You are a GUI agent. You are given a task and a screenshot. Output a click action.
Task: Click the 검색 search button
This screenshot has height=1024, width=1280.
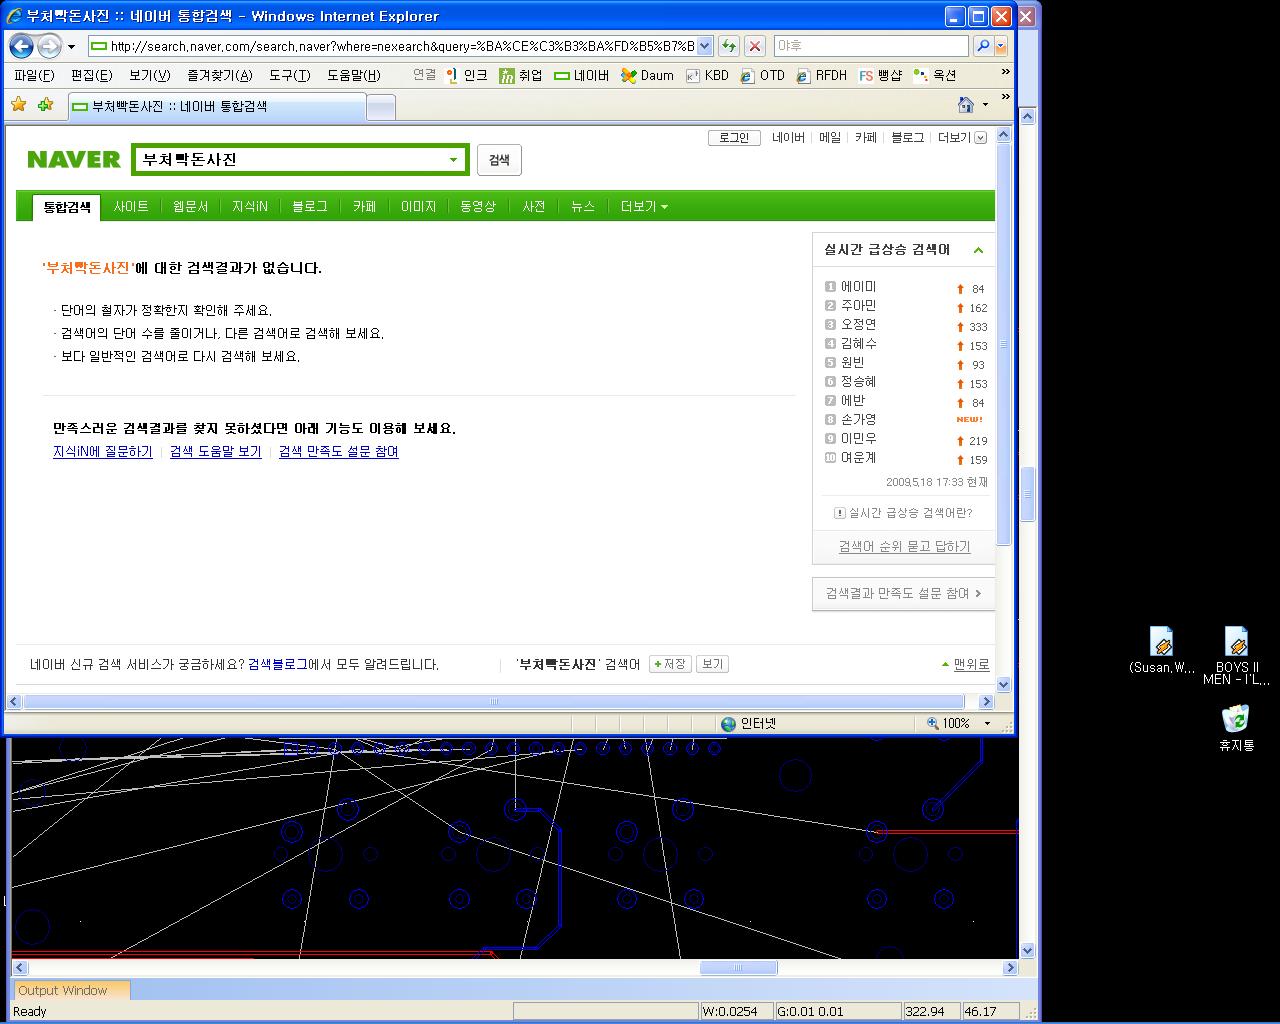tap(499, 160)
